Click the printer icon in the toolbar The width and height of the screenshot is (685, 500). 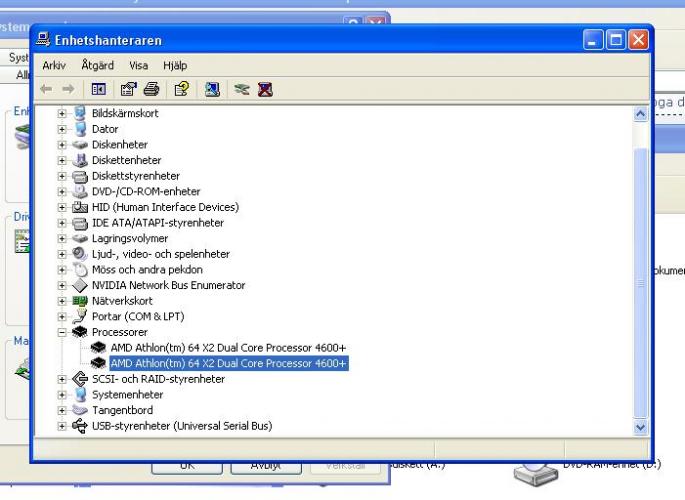(151, 89)
